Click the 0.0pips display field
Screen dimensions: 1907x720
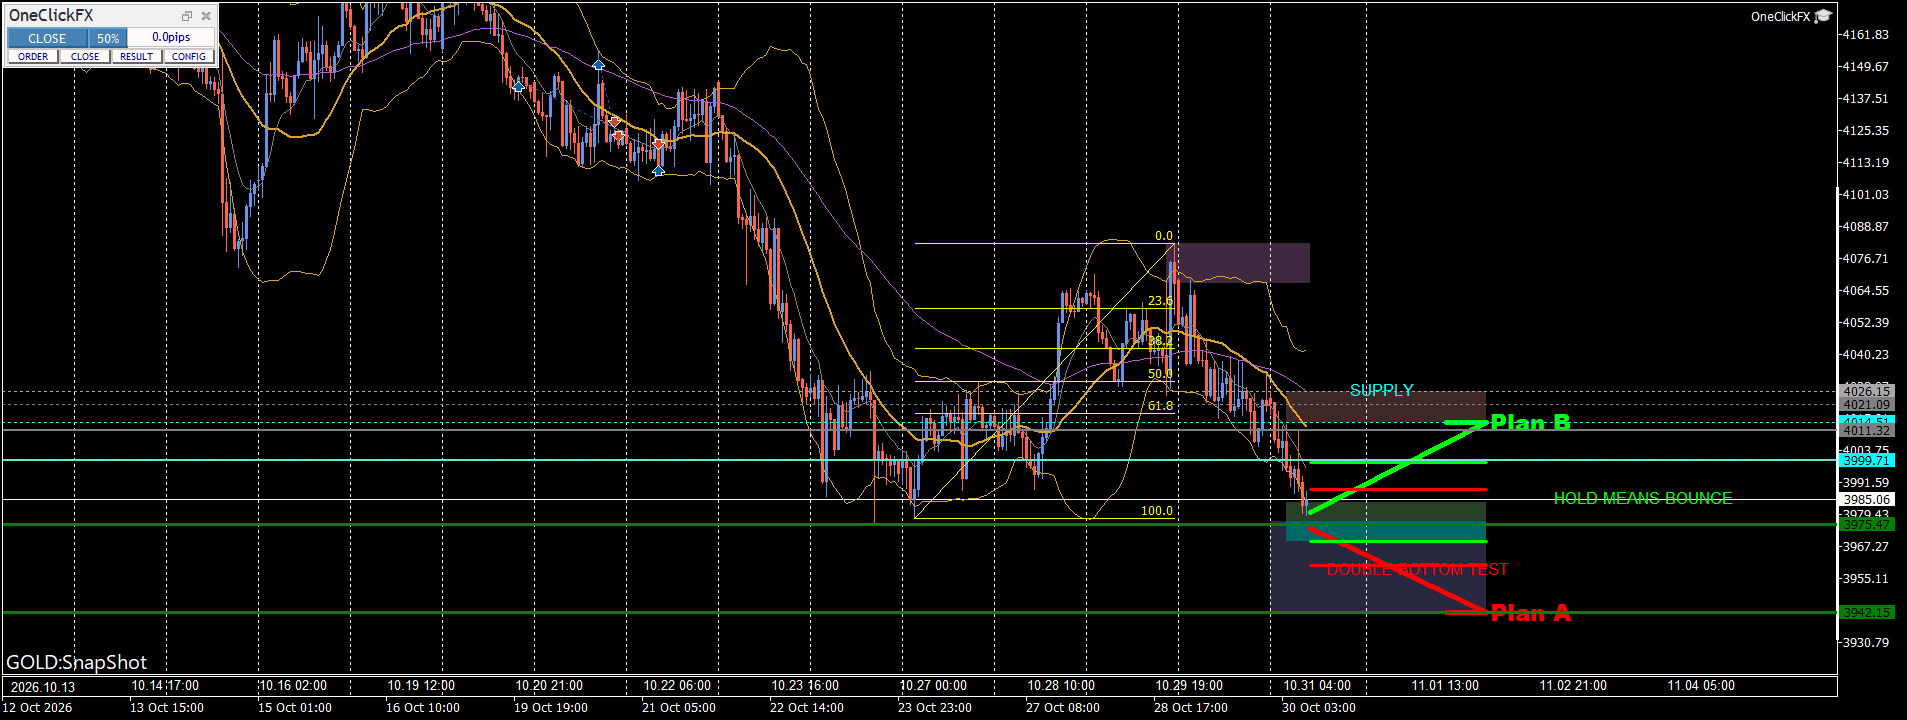(x=171, y=38)
